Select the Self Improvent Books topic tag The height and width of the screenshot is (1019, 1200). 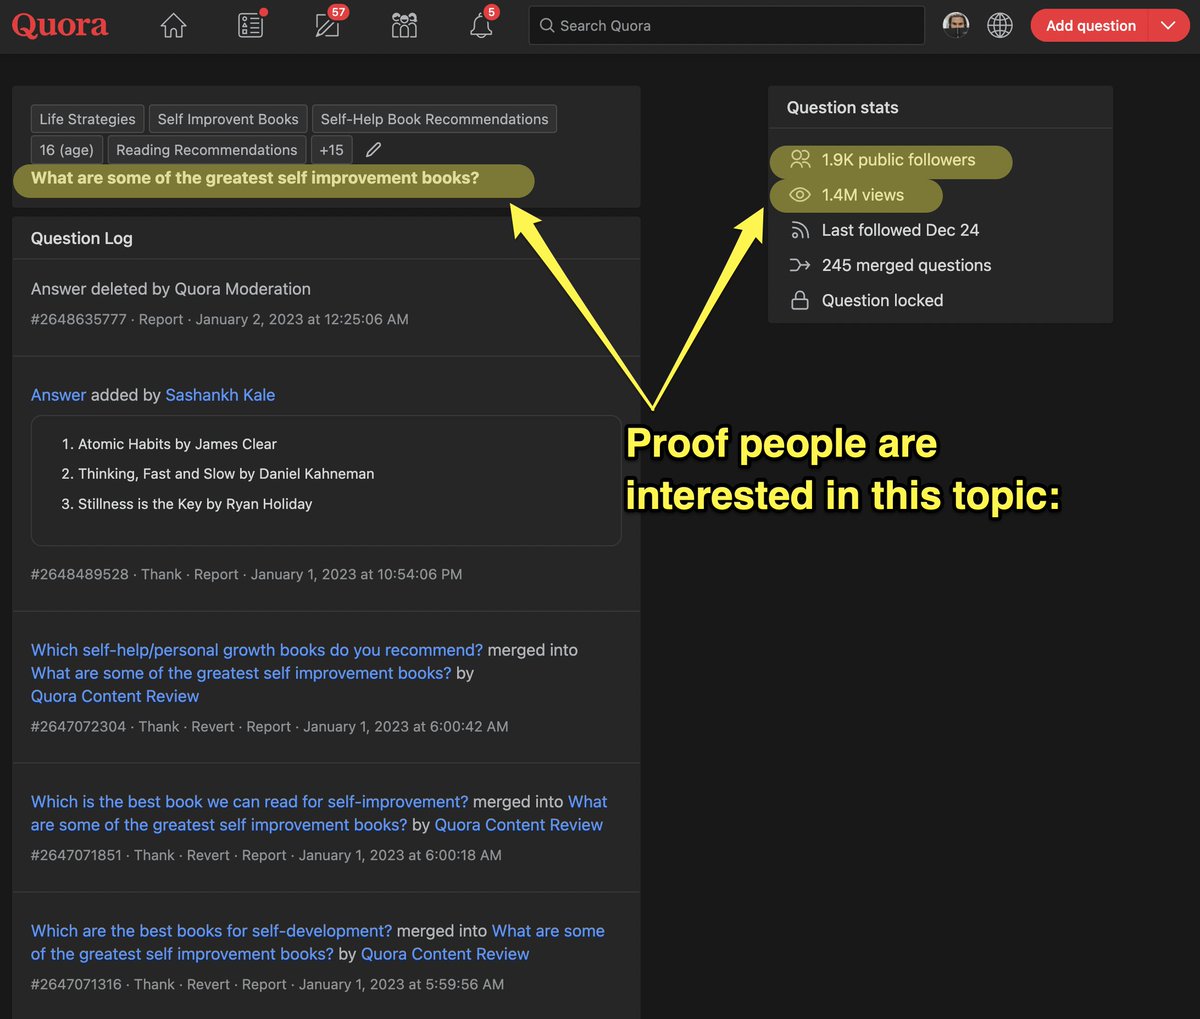[x=228, y=119]
